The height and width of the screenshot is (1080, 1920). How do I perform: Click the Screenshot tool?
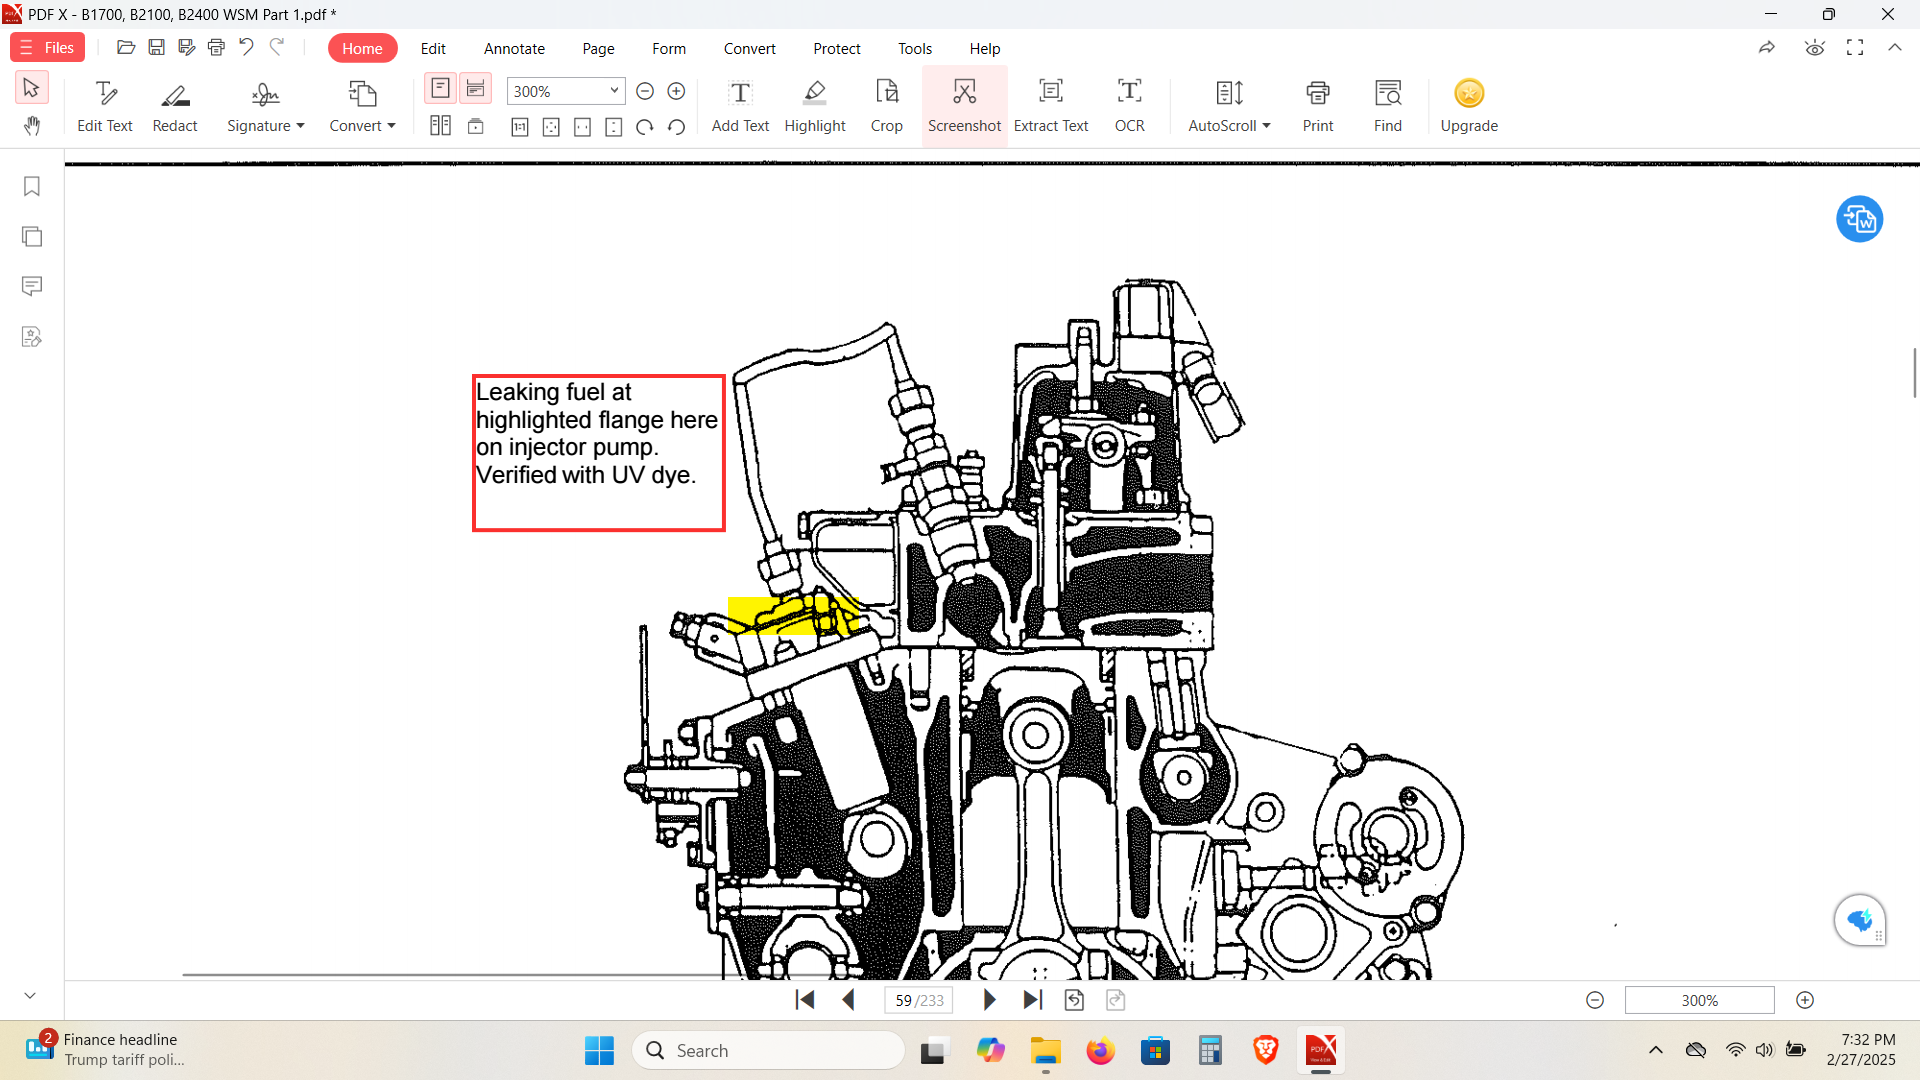[x=963, y=103]
